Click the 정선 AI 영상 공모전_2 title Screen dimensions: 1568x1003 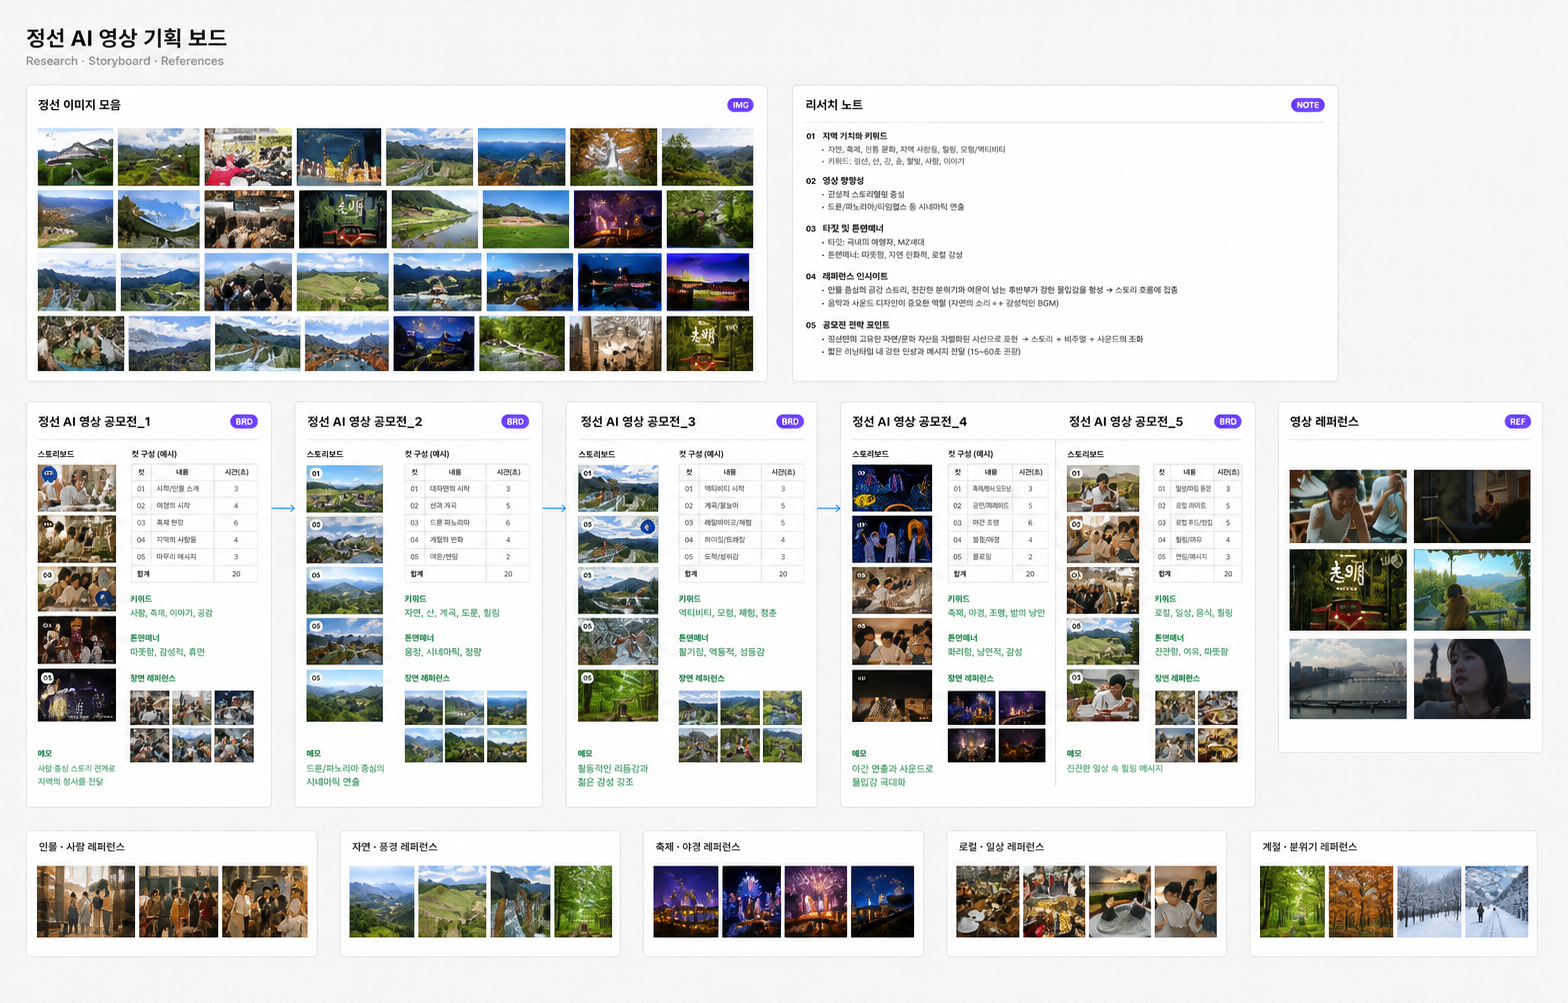pos(365,422)
